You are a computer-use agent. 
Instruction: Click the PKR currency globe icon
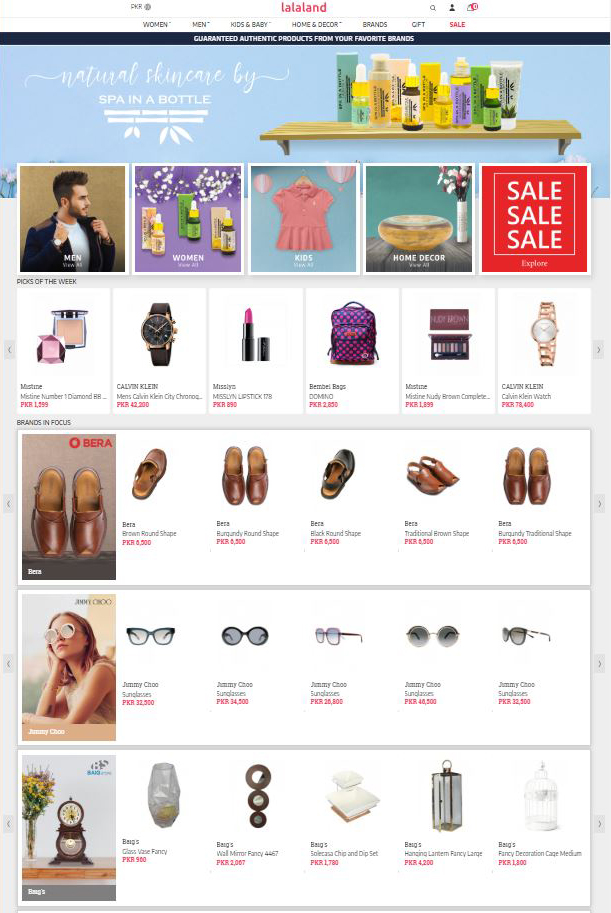pyautogui.click(x=148, y=7)
